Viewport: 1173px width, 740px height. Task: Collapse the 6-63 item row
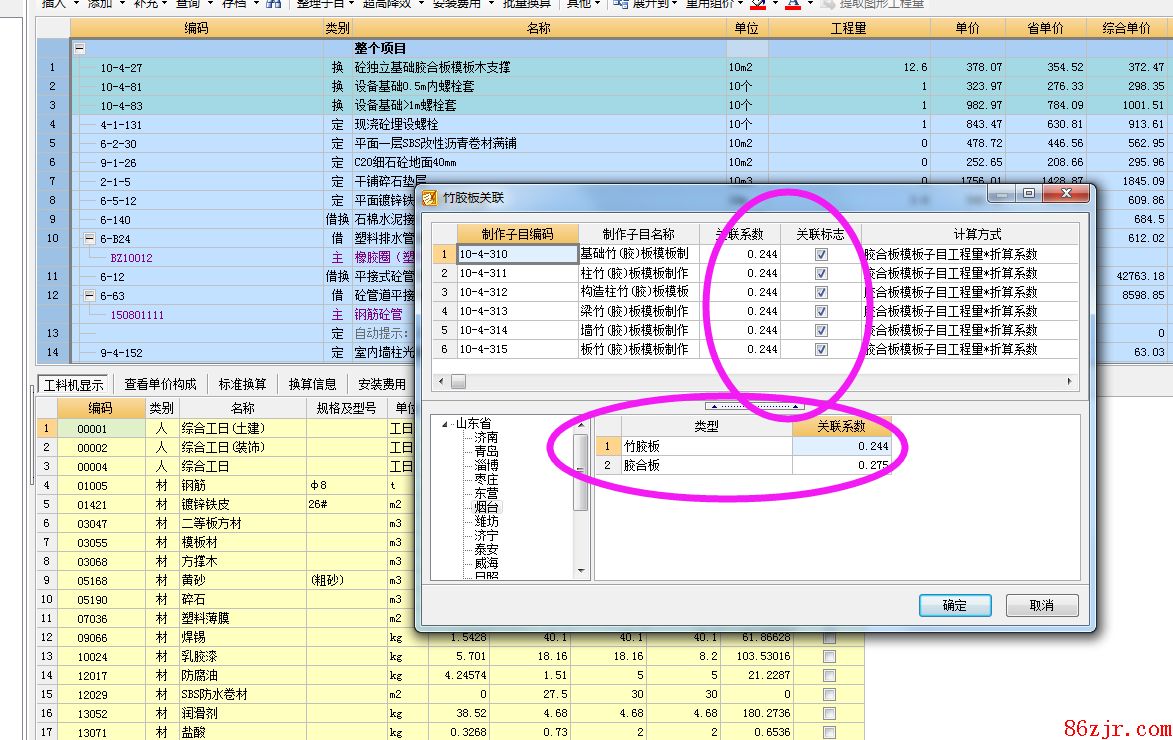(x=89, y=296)
